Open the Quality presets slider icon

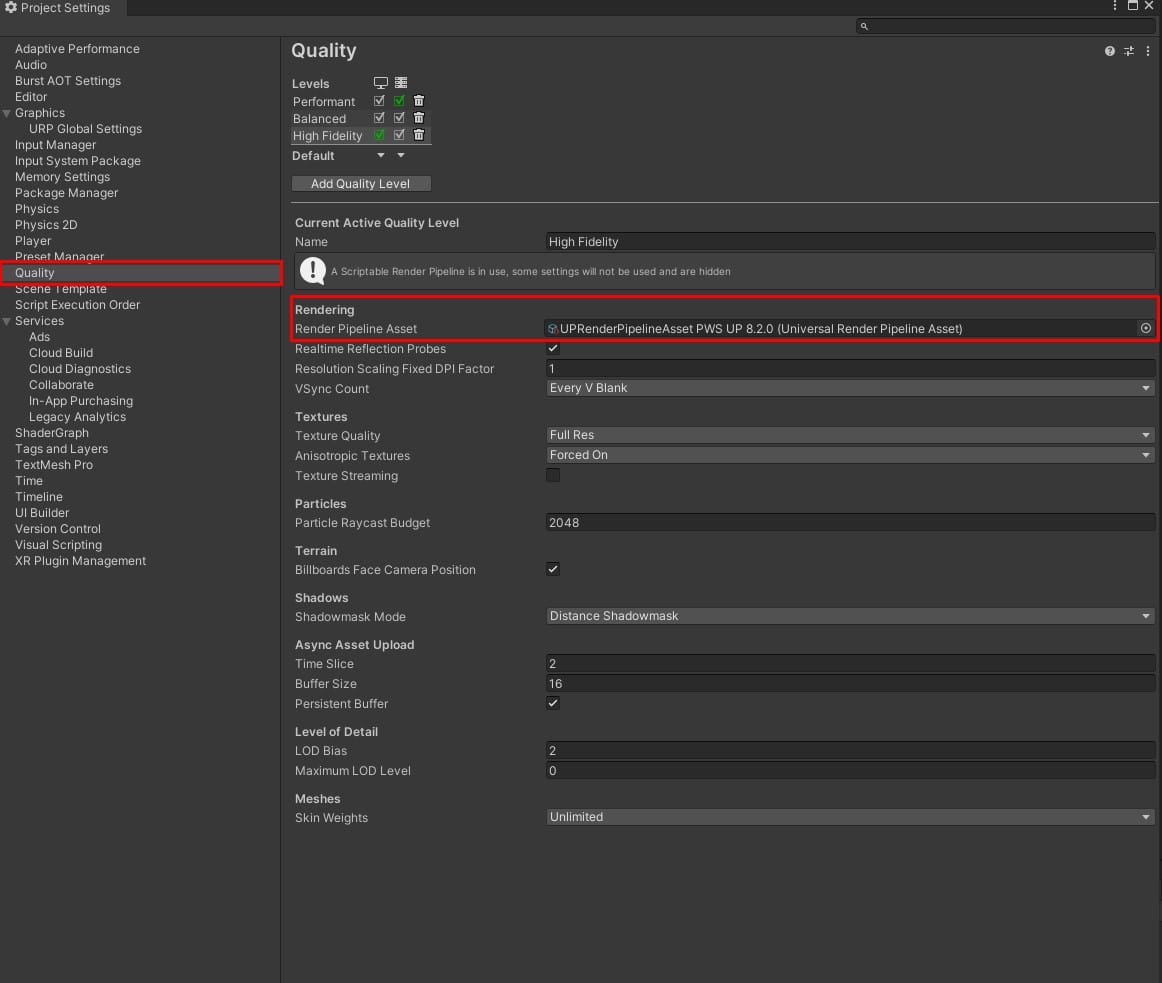click(1128, 51)
